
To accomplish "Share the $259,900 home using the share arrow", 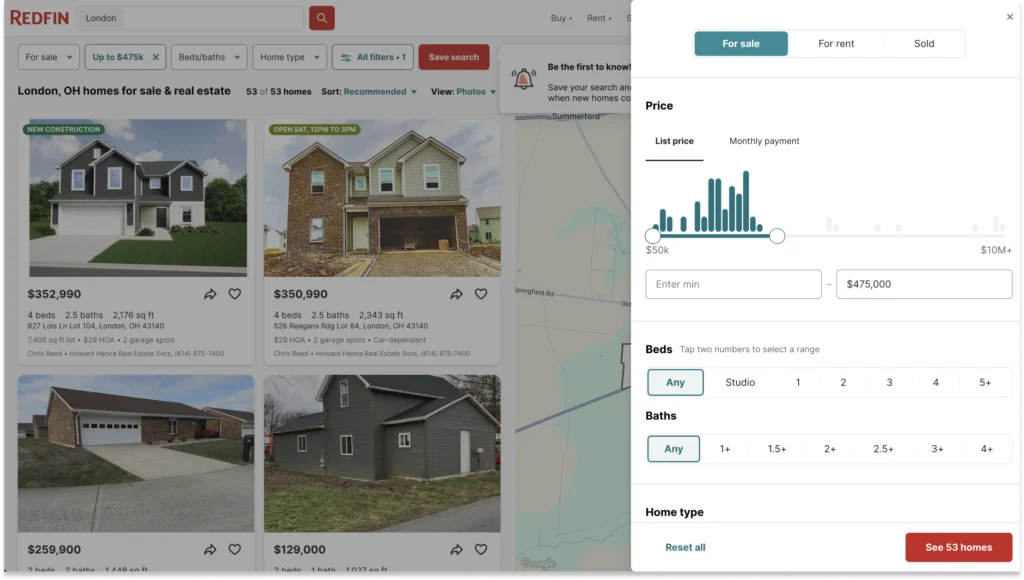I will click(210, 549).
